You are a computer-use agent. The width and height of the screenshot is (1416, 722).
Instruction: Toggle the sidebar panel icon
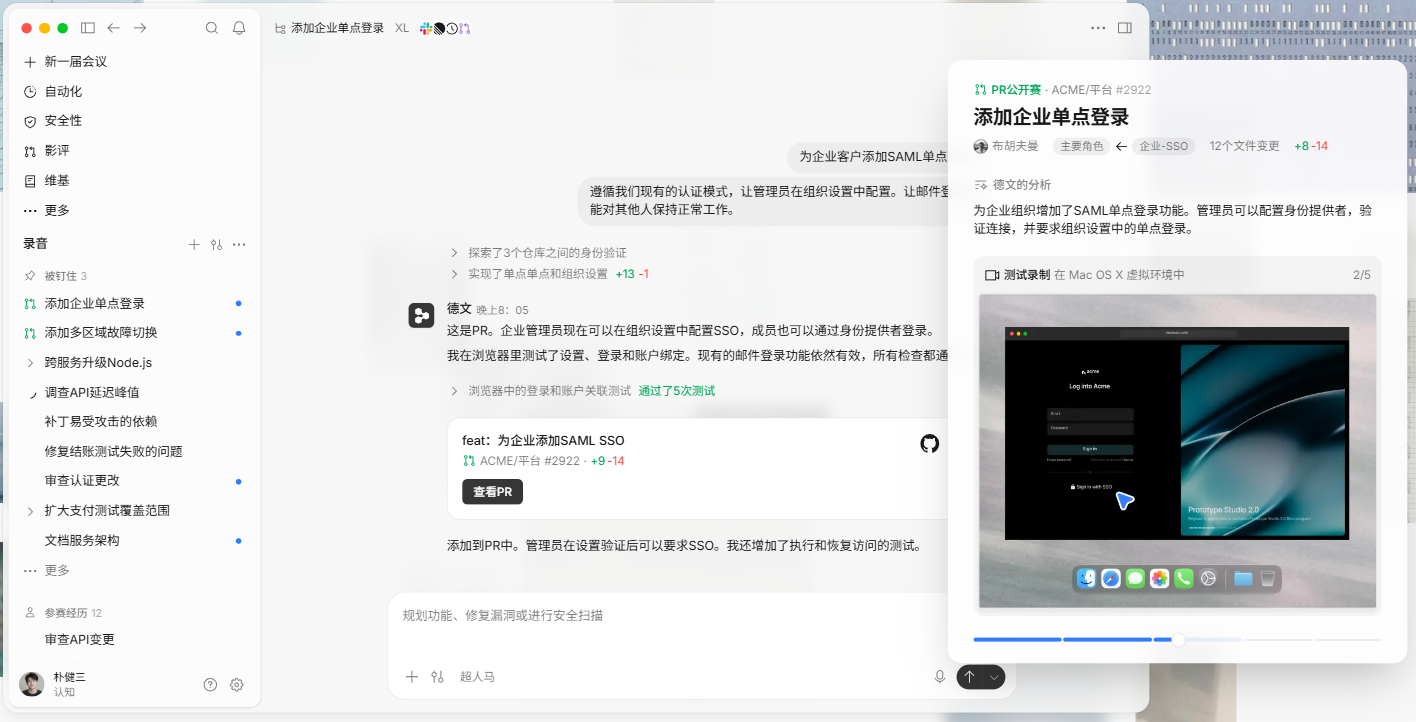88,28
